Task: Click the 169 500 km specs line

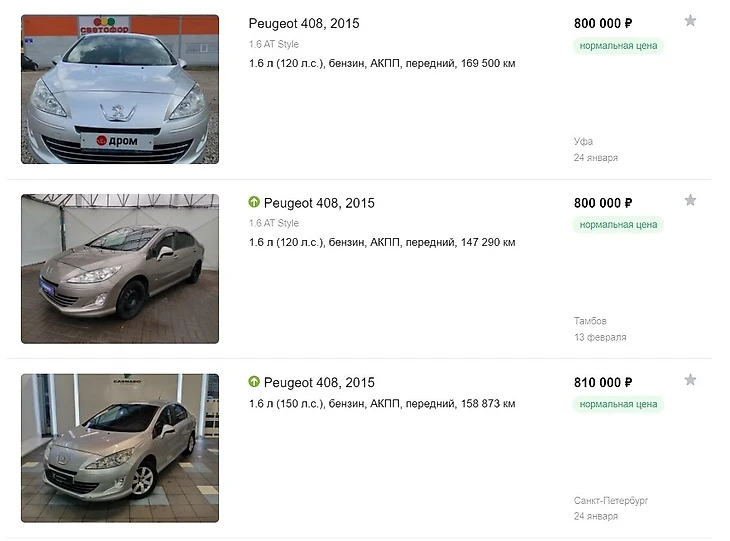Action: pos(382,63)
